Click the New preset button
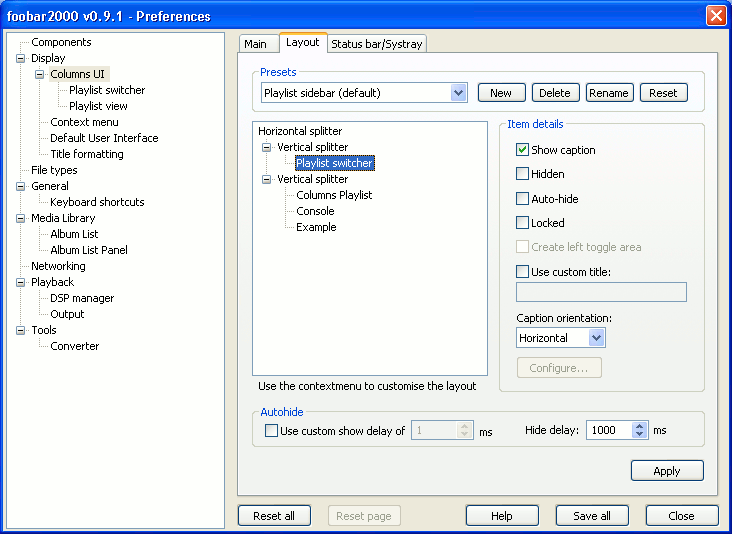This screenshot has height=534, width=732. coord(501,93)
